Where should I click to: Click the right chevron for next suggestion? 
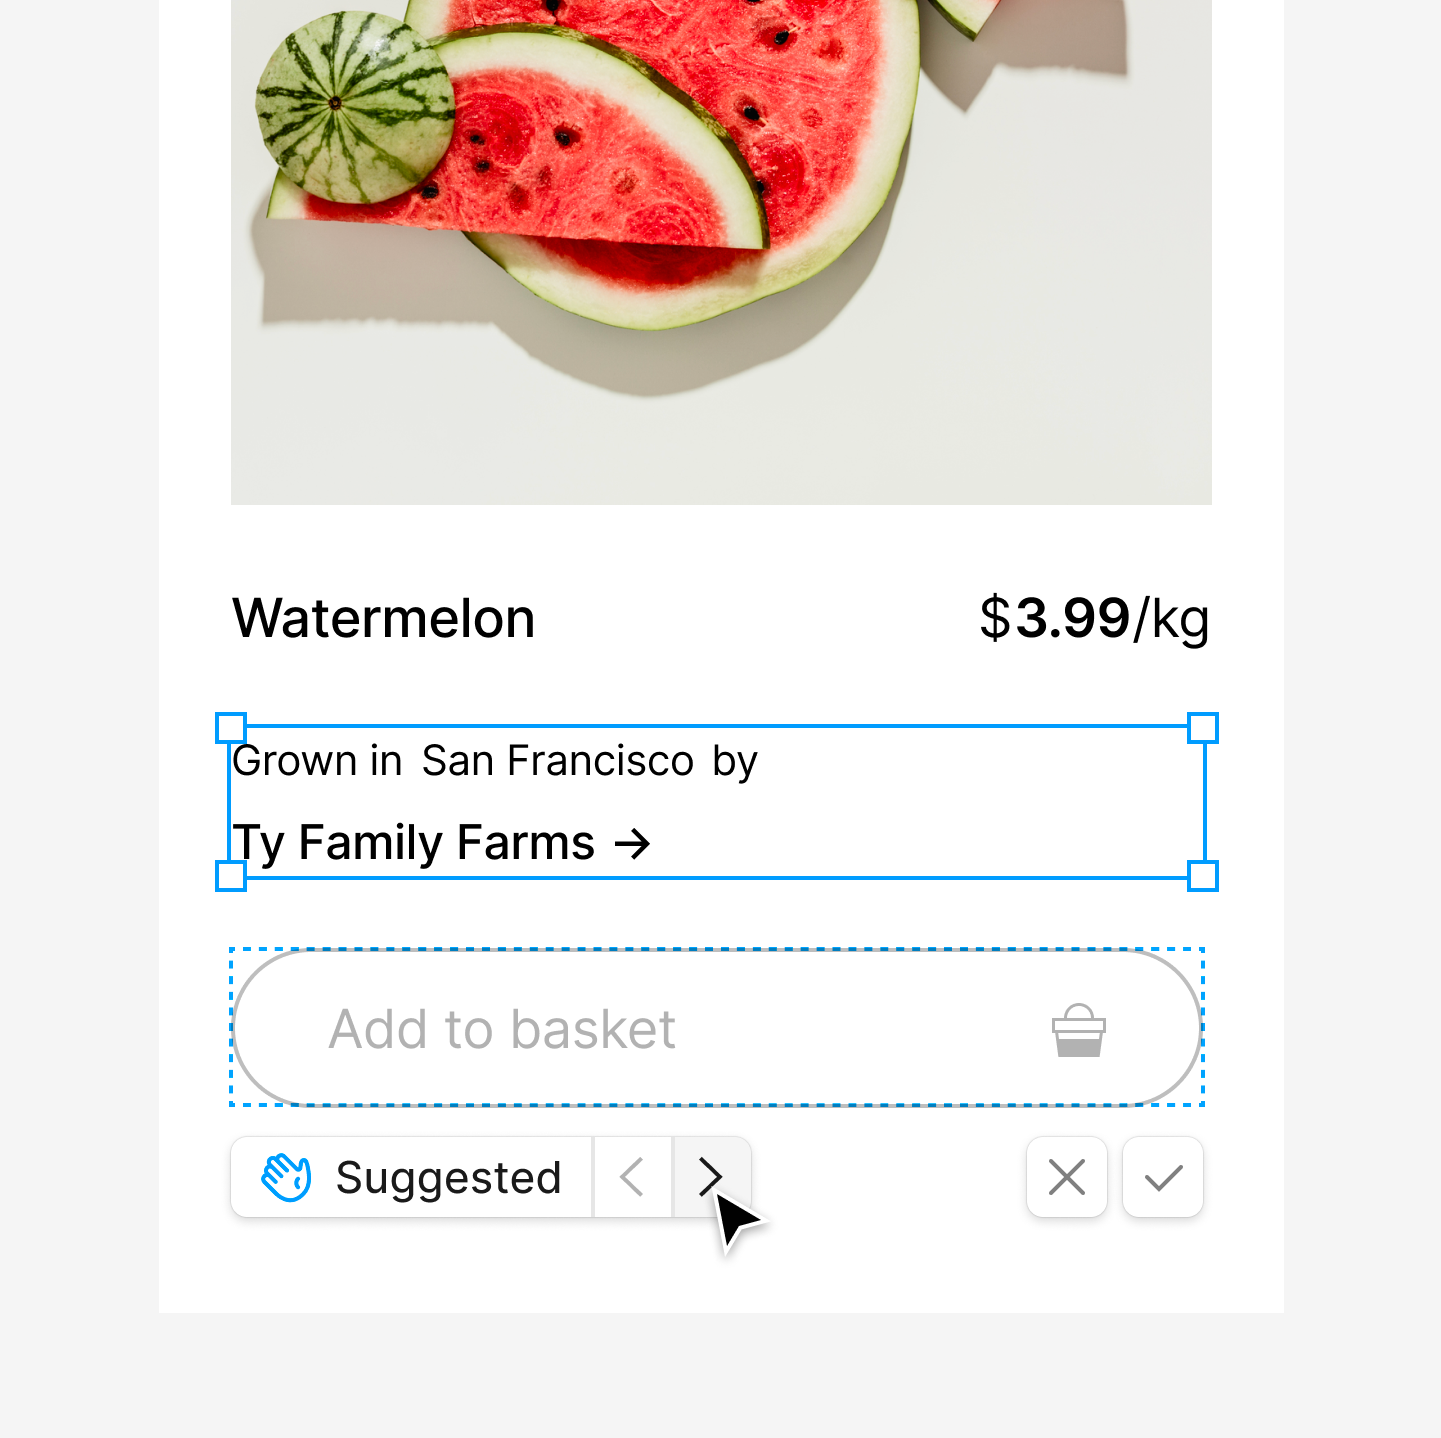coord(712,1177)
